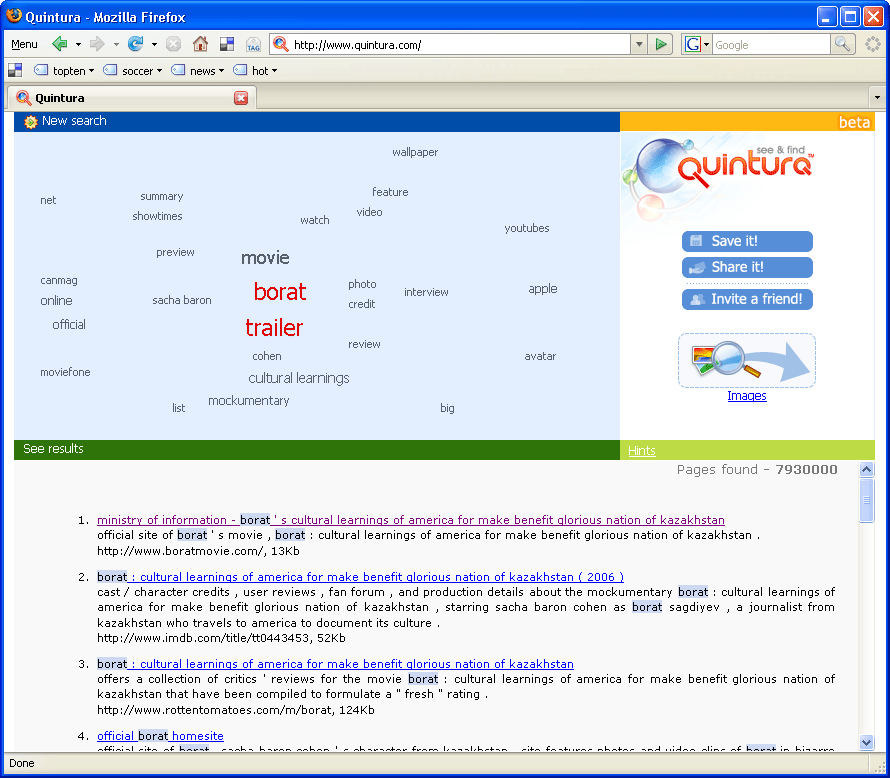Click the checkered icon left of TAG

coord(227,44)
